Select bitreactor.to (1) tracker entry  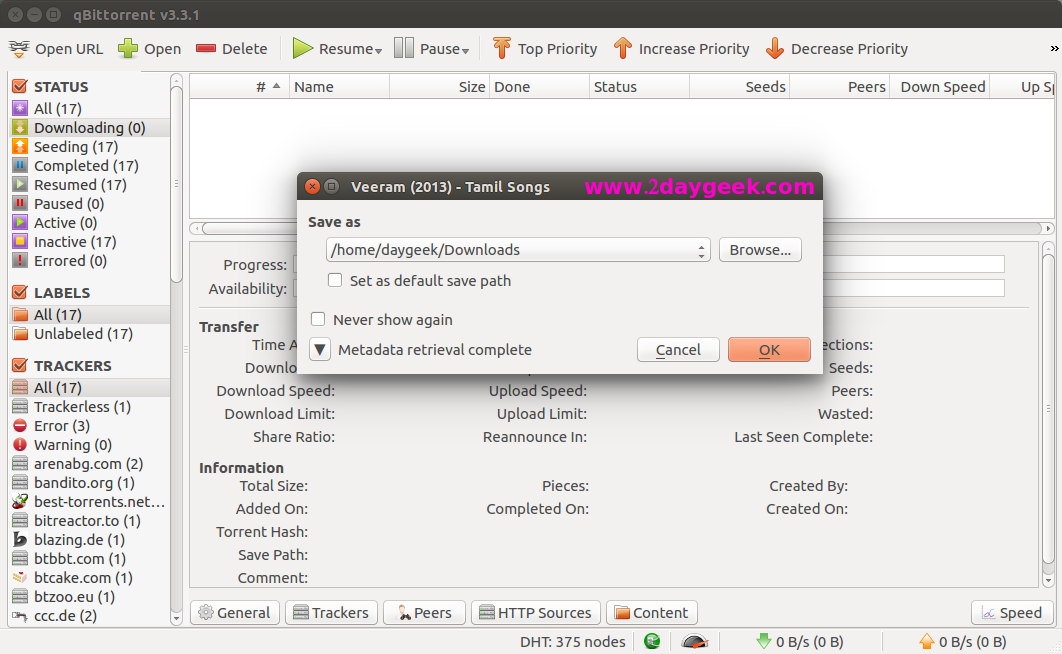(89, 521)
